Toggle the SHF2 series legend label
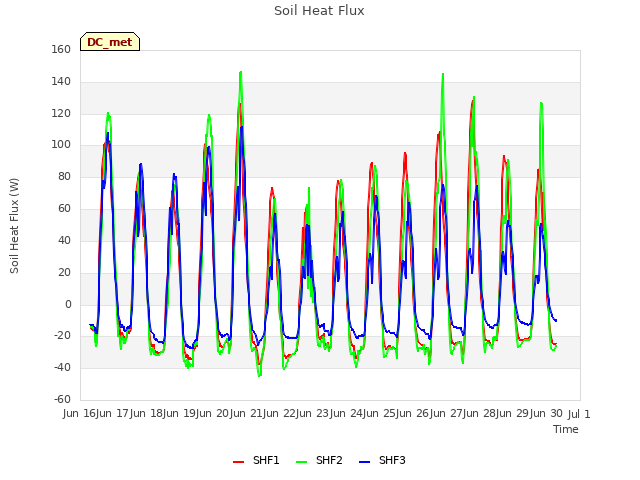Viewport: 640px width, 480px height. point(329,460)
